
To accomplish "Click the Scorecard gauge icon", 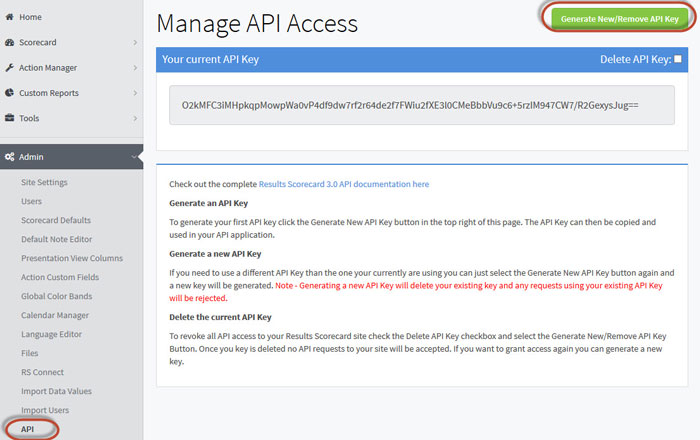I will 9,43.
